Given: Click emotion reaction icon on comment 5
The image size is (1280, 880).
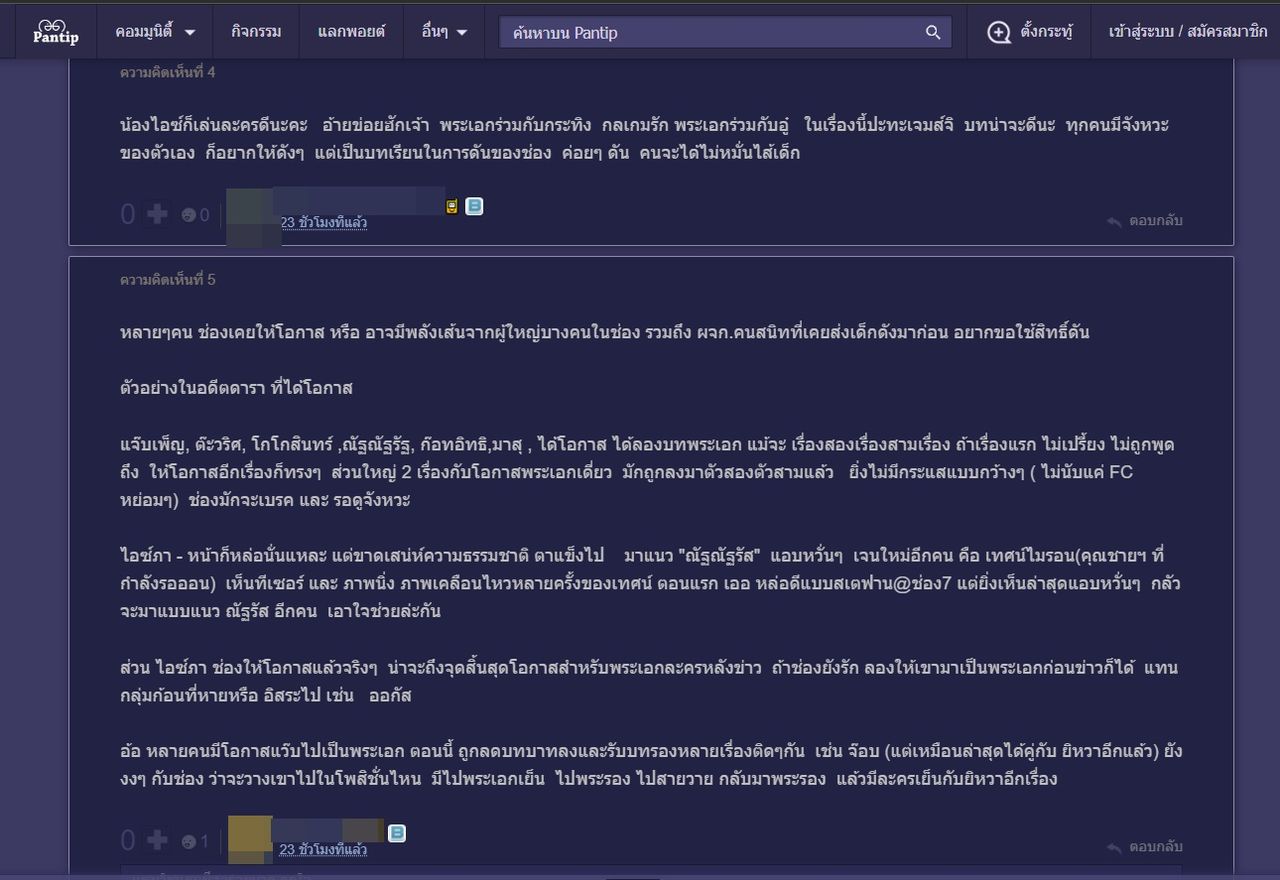Looking at the screenshot, I should (x=189, y=842).
